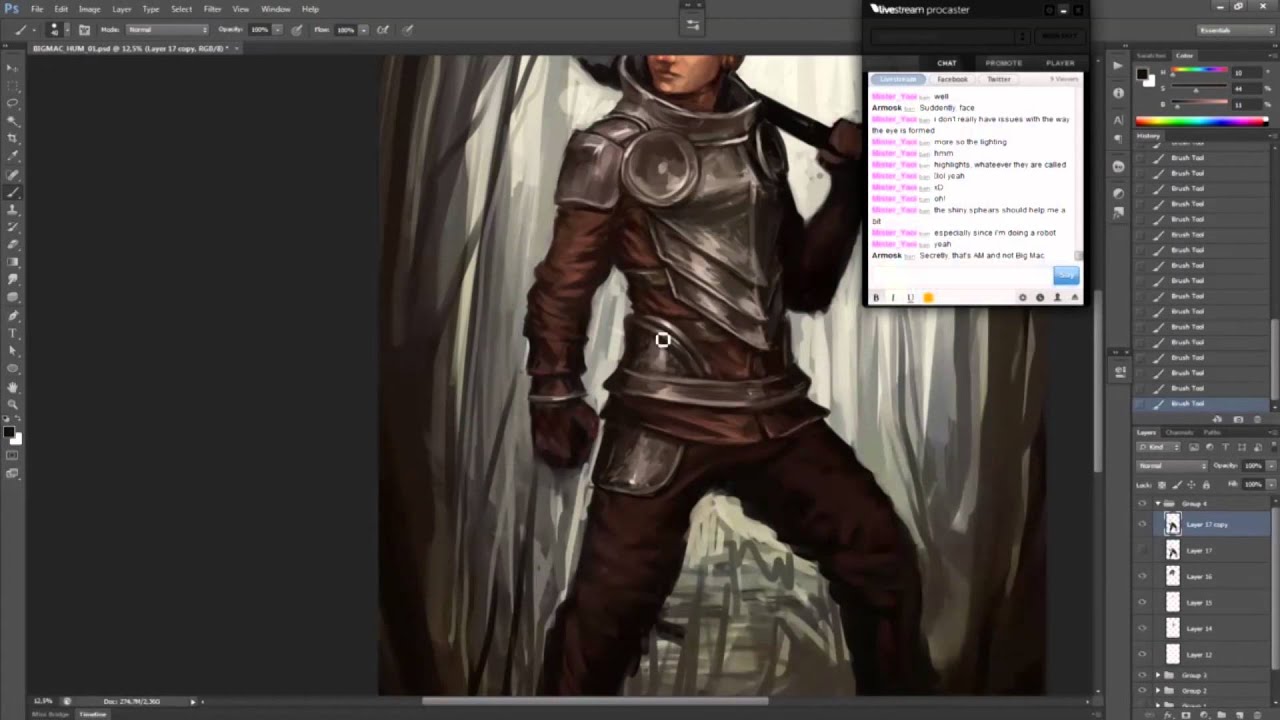Select the Type tool
Viewport: 1280px width, 720px height.
(13, 333)
